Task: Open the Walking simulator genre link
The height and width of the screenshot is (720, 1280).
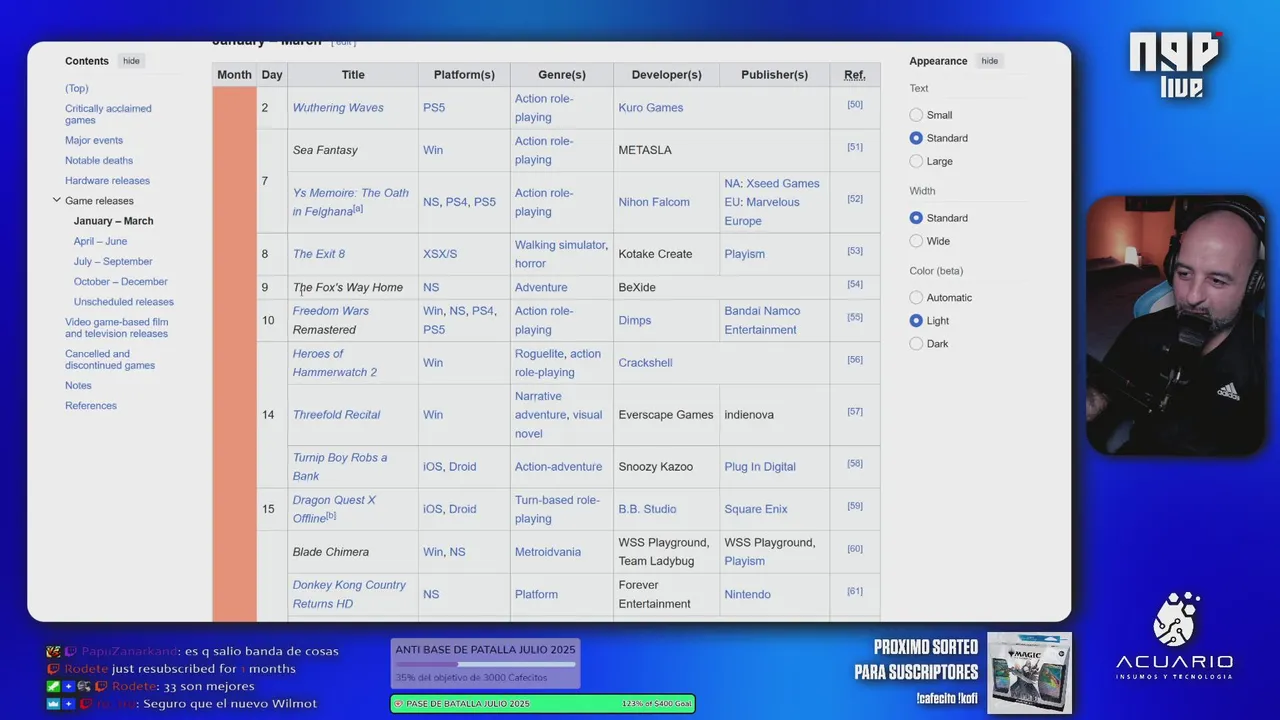Action: click(560, 245)
